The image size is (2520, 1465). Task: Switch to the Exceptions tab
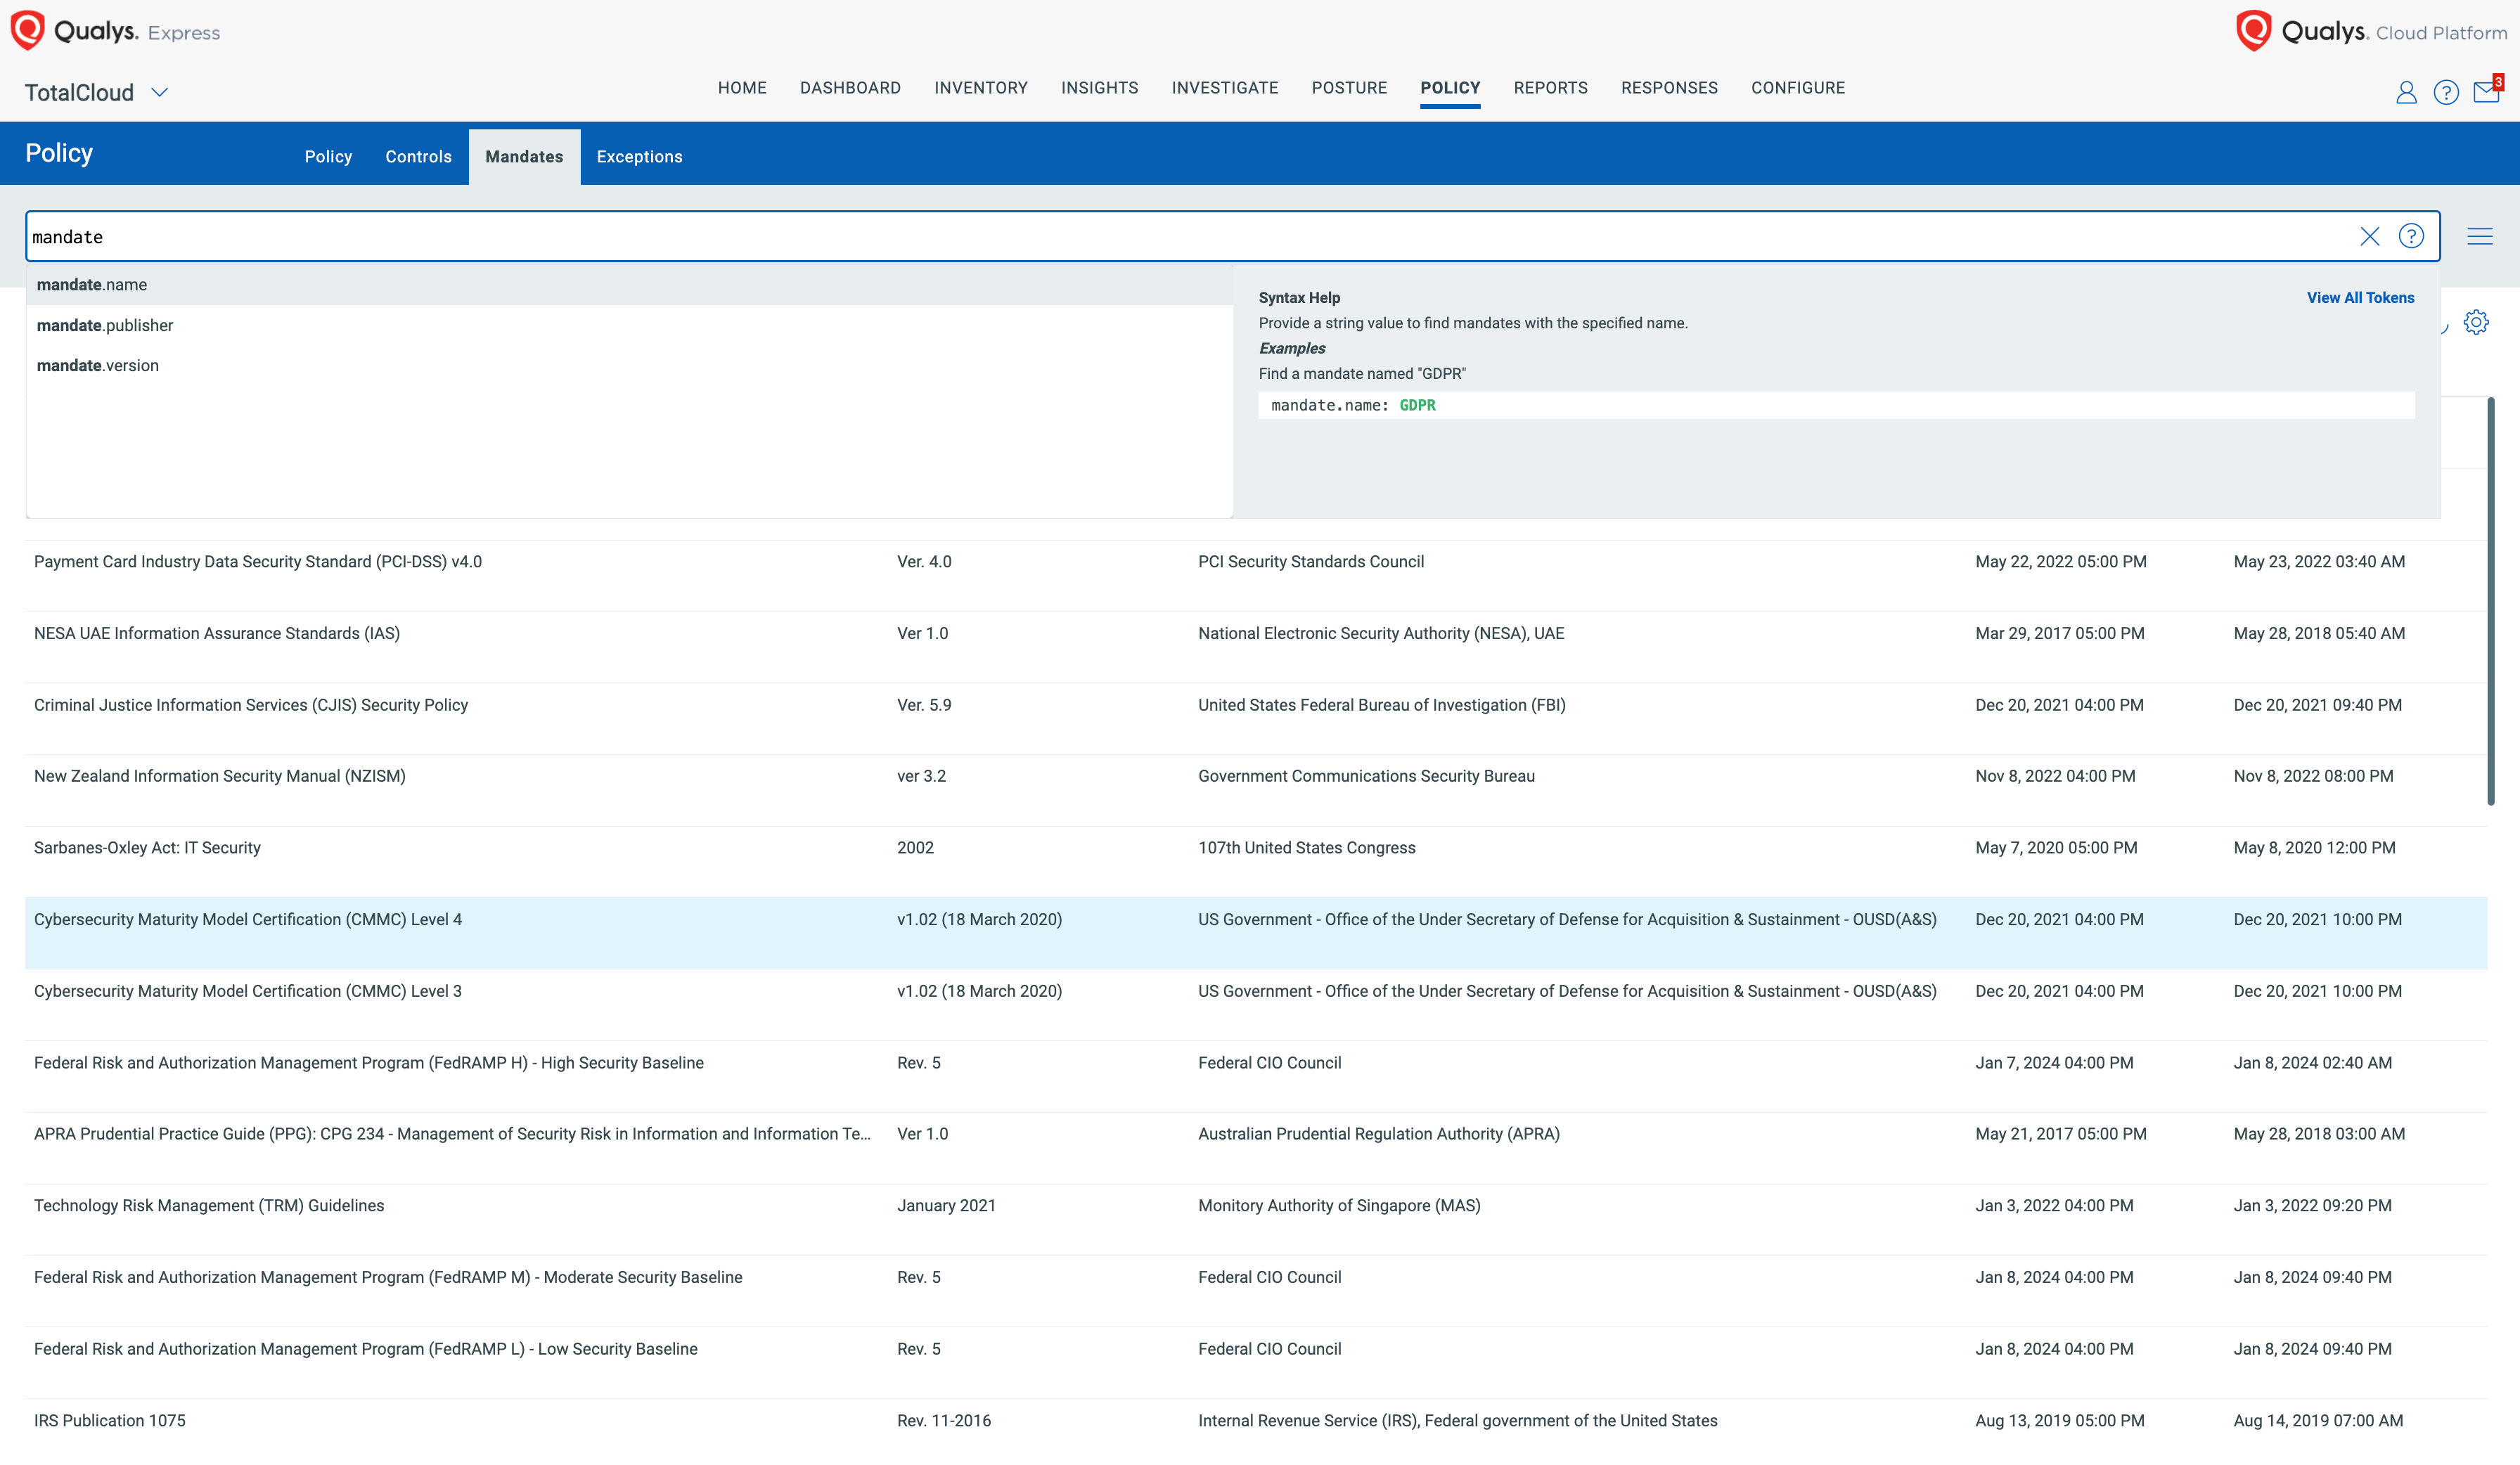[639, 157]
